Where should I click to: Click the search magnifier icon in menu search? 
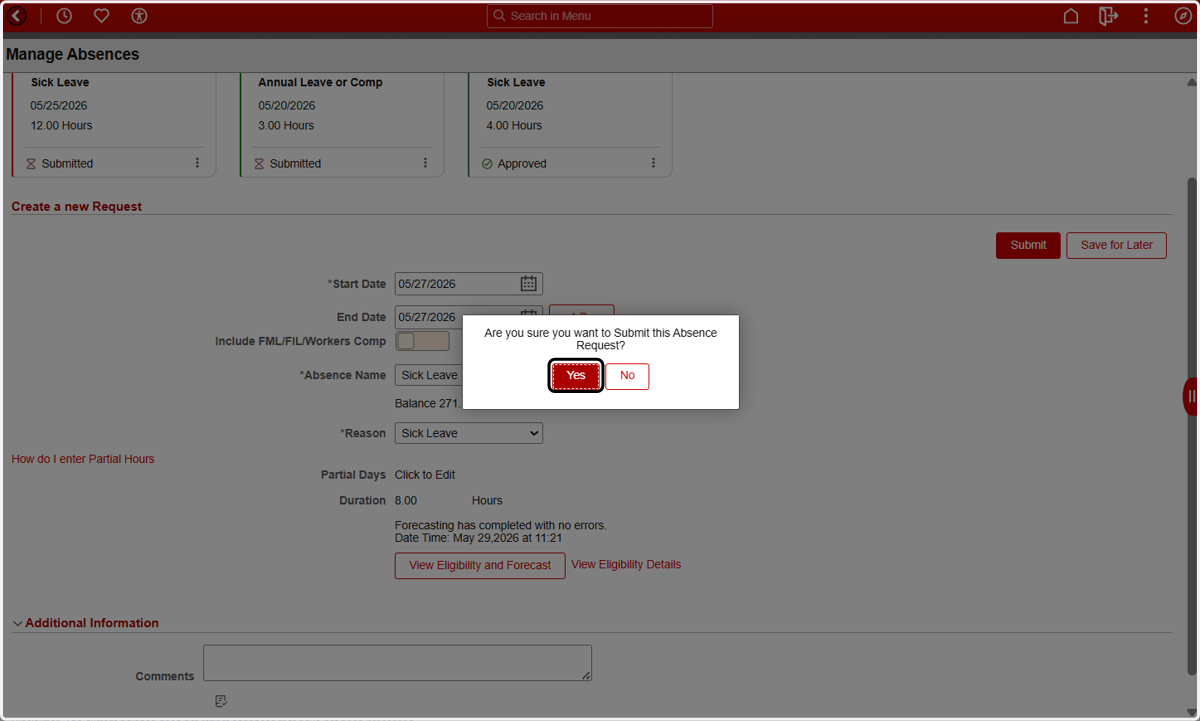tap(500, 16)
